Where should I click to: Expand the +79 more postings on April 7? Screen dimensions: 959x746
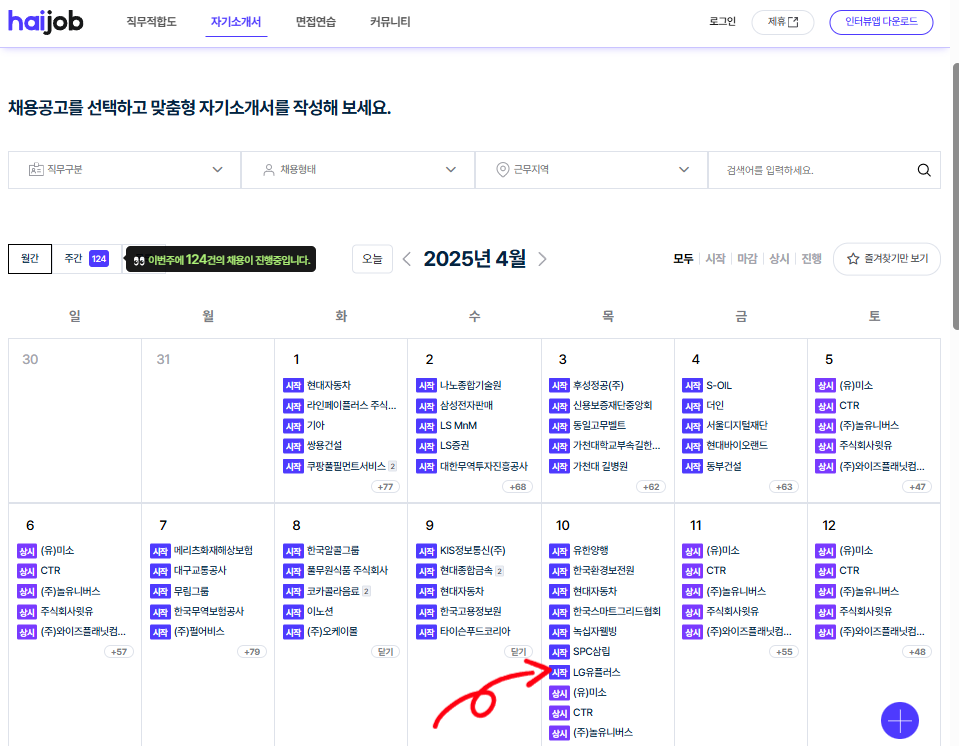[252, 652]
